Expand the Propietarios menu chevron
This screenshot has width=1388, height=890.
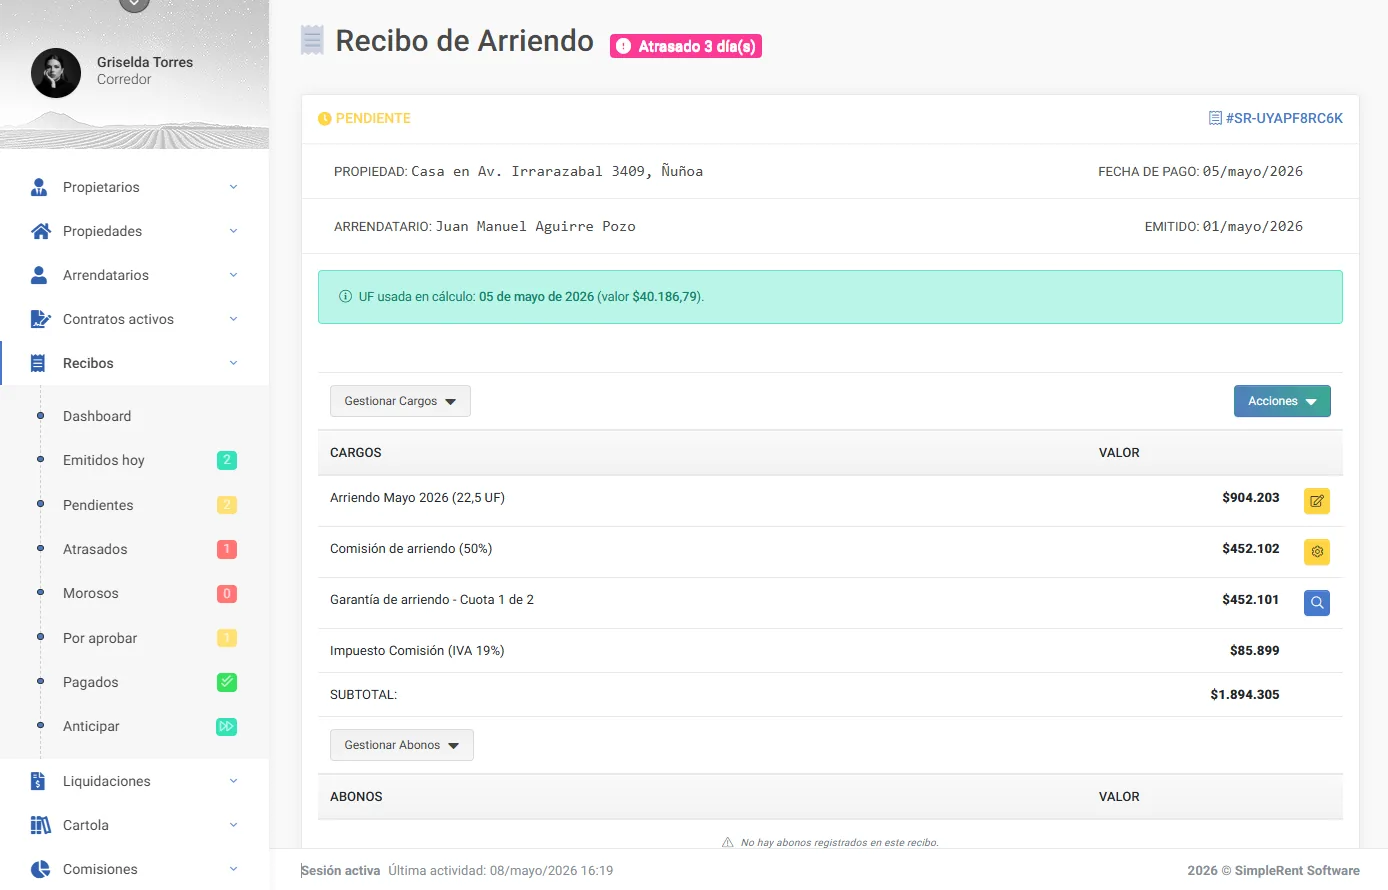[233, 187]
